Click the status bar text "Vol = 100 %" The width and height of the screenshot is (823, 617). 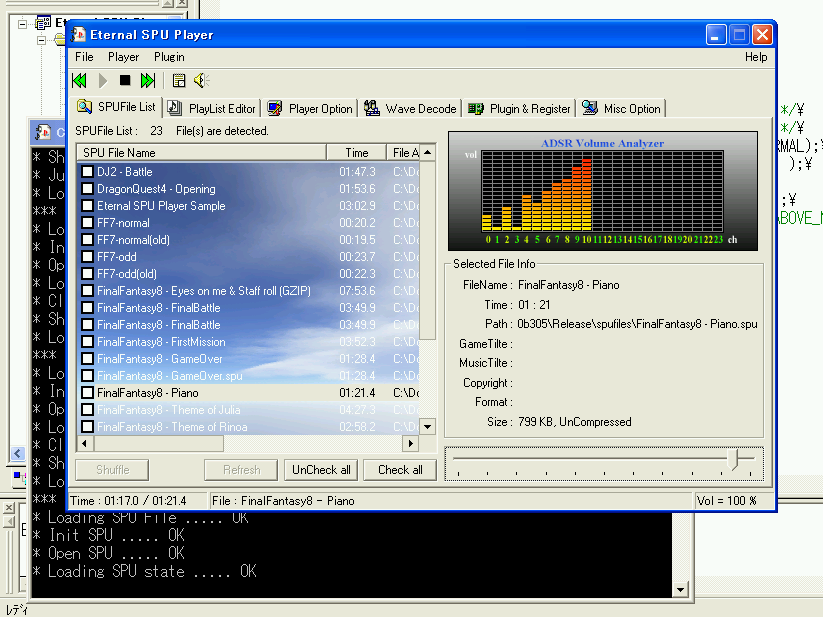726,501
